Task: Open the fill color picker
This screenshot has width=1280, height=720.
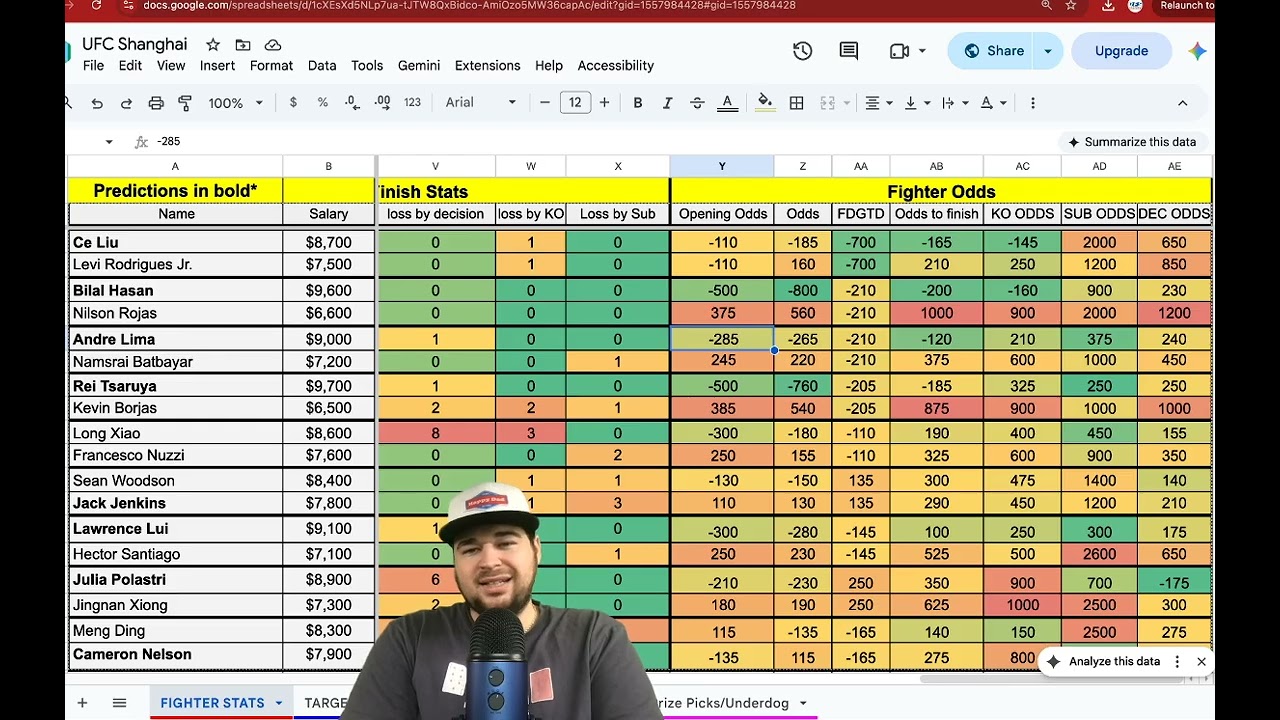Action: coord(765,102)
